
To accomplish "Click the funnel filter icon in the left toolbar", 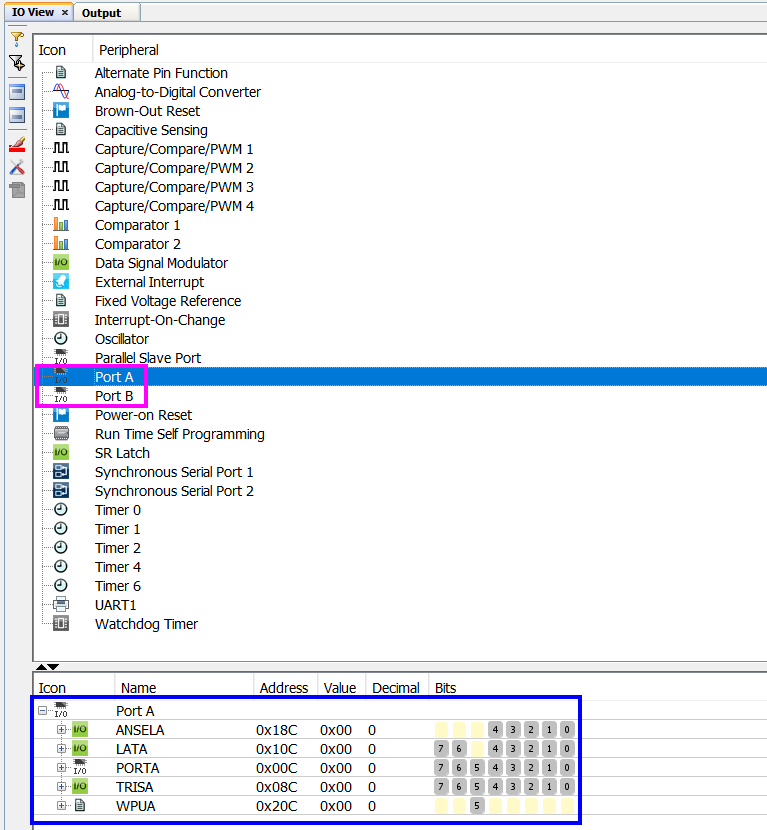I will 17,39.
